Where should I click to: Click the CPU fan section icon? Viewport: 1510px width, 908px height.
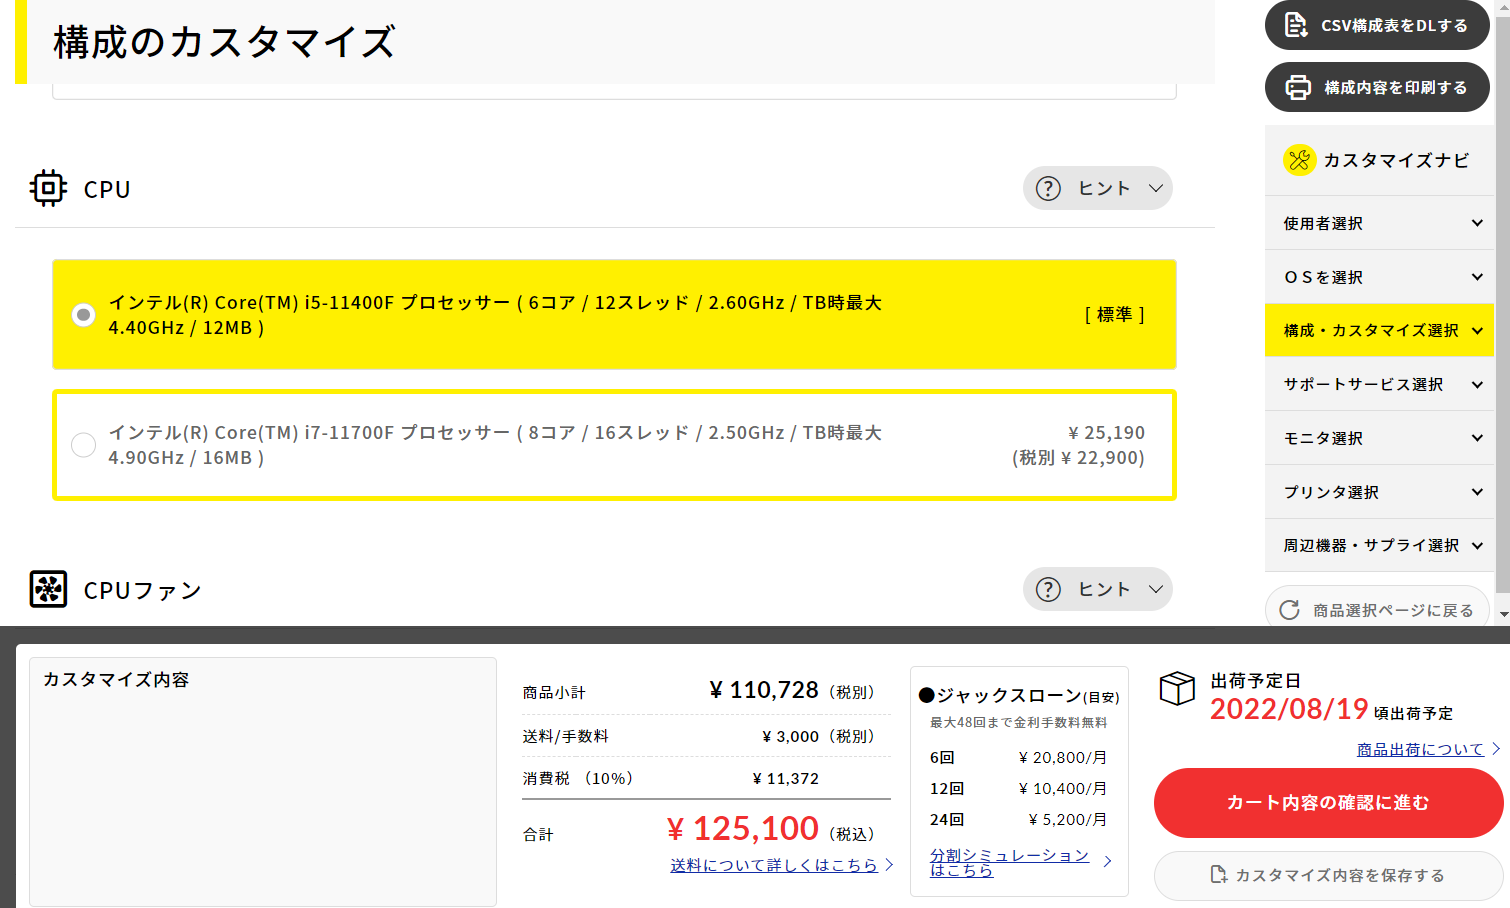(x=48, y=589)
